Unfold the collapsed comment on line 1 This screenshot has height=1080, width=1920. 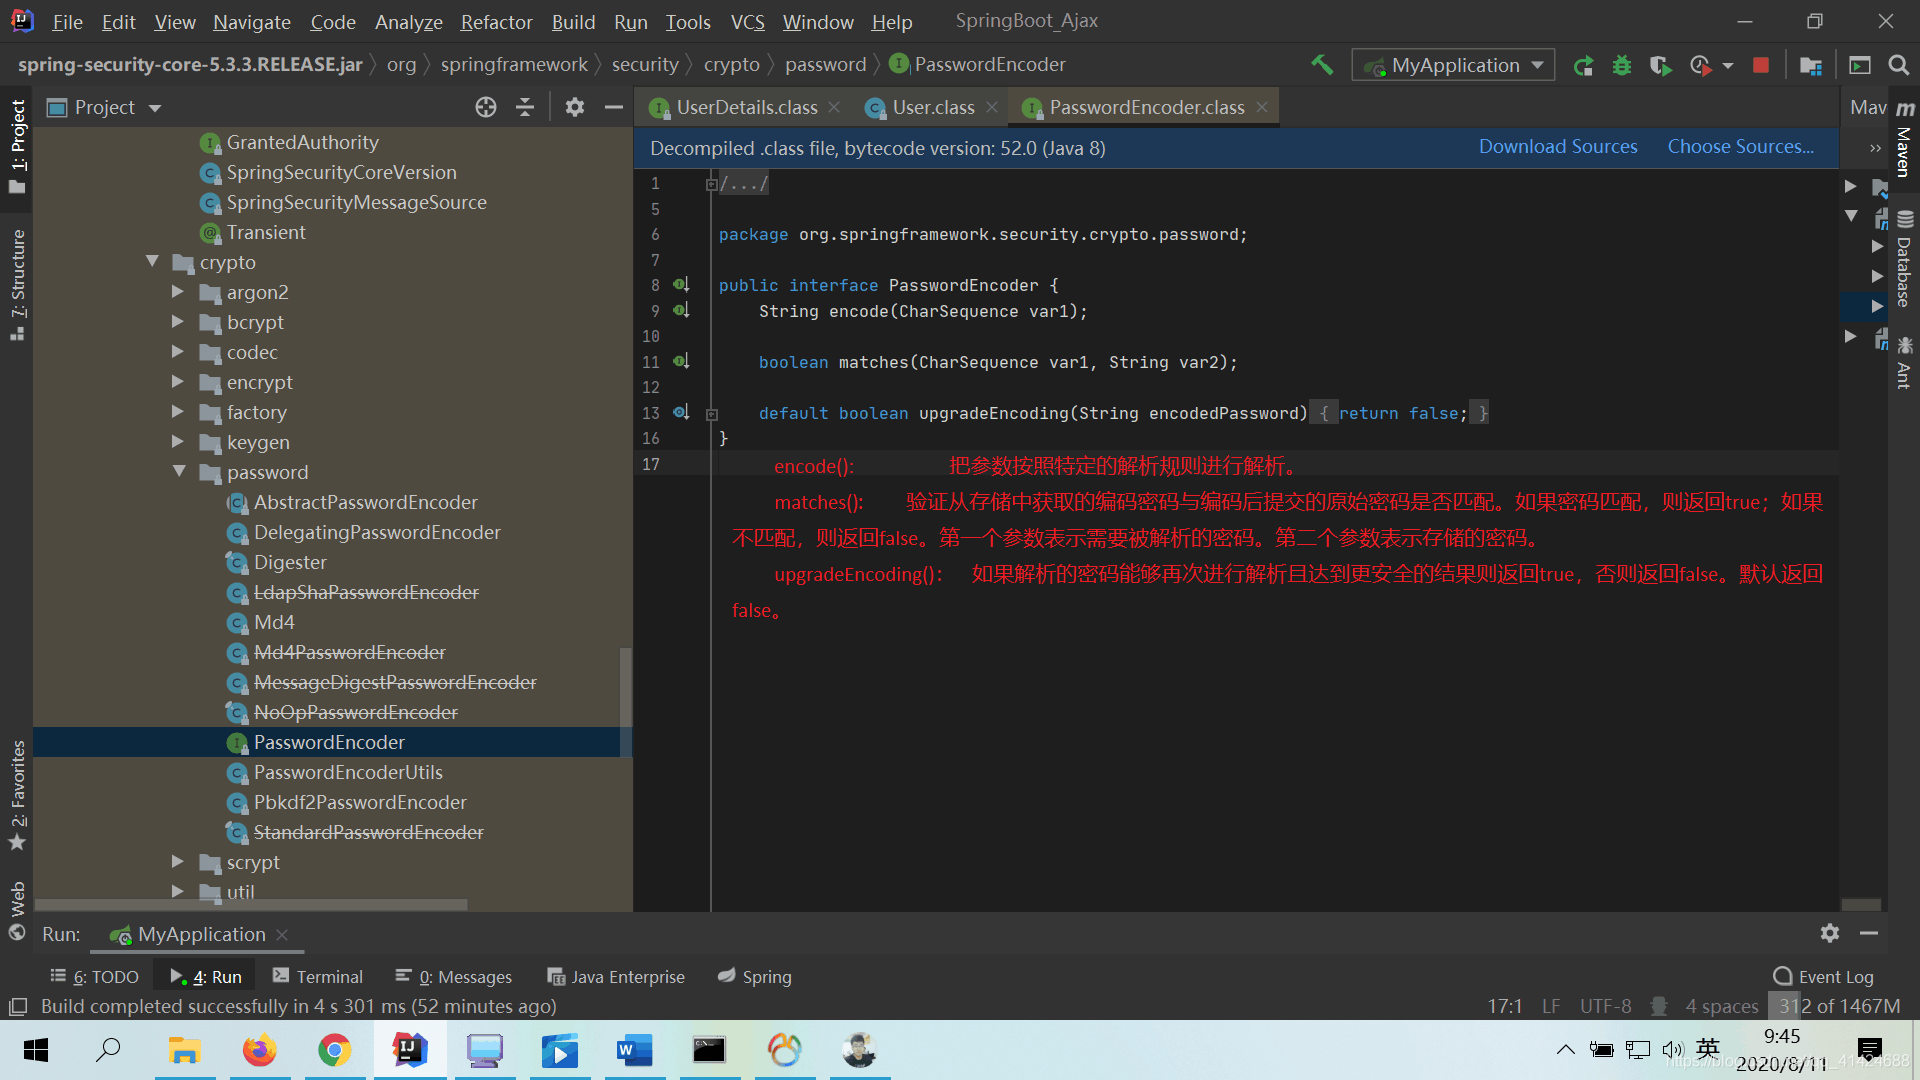point(712,184)
